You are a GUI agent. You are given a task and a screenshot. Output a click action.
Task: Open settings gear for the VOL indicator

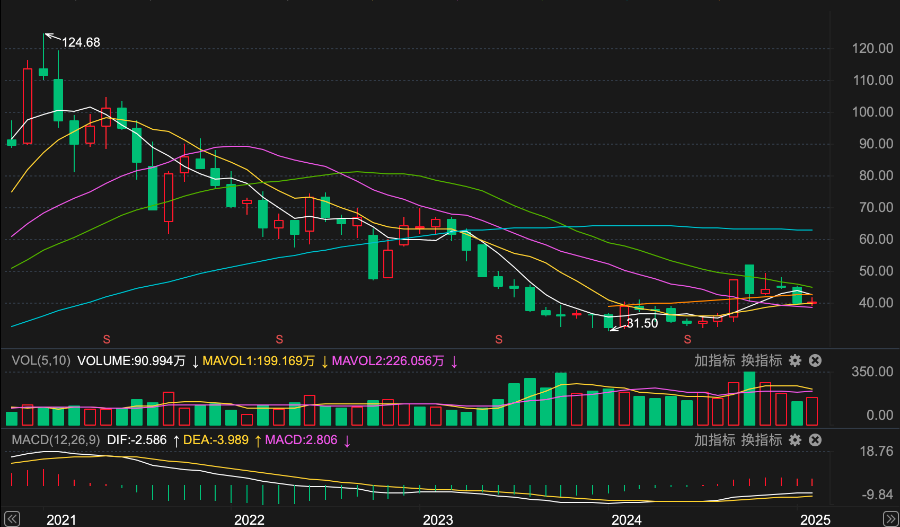pyautogui.click(x=795, y=360)
